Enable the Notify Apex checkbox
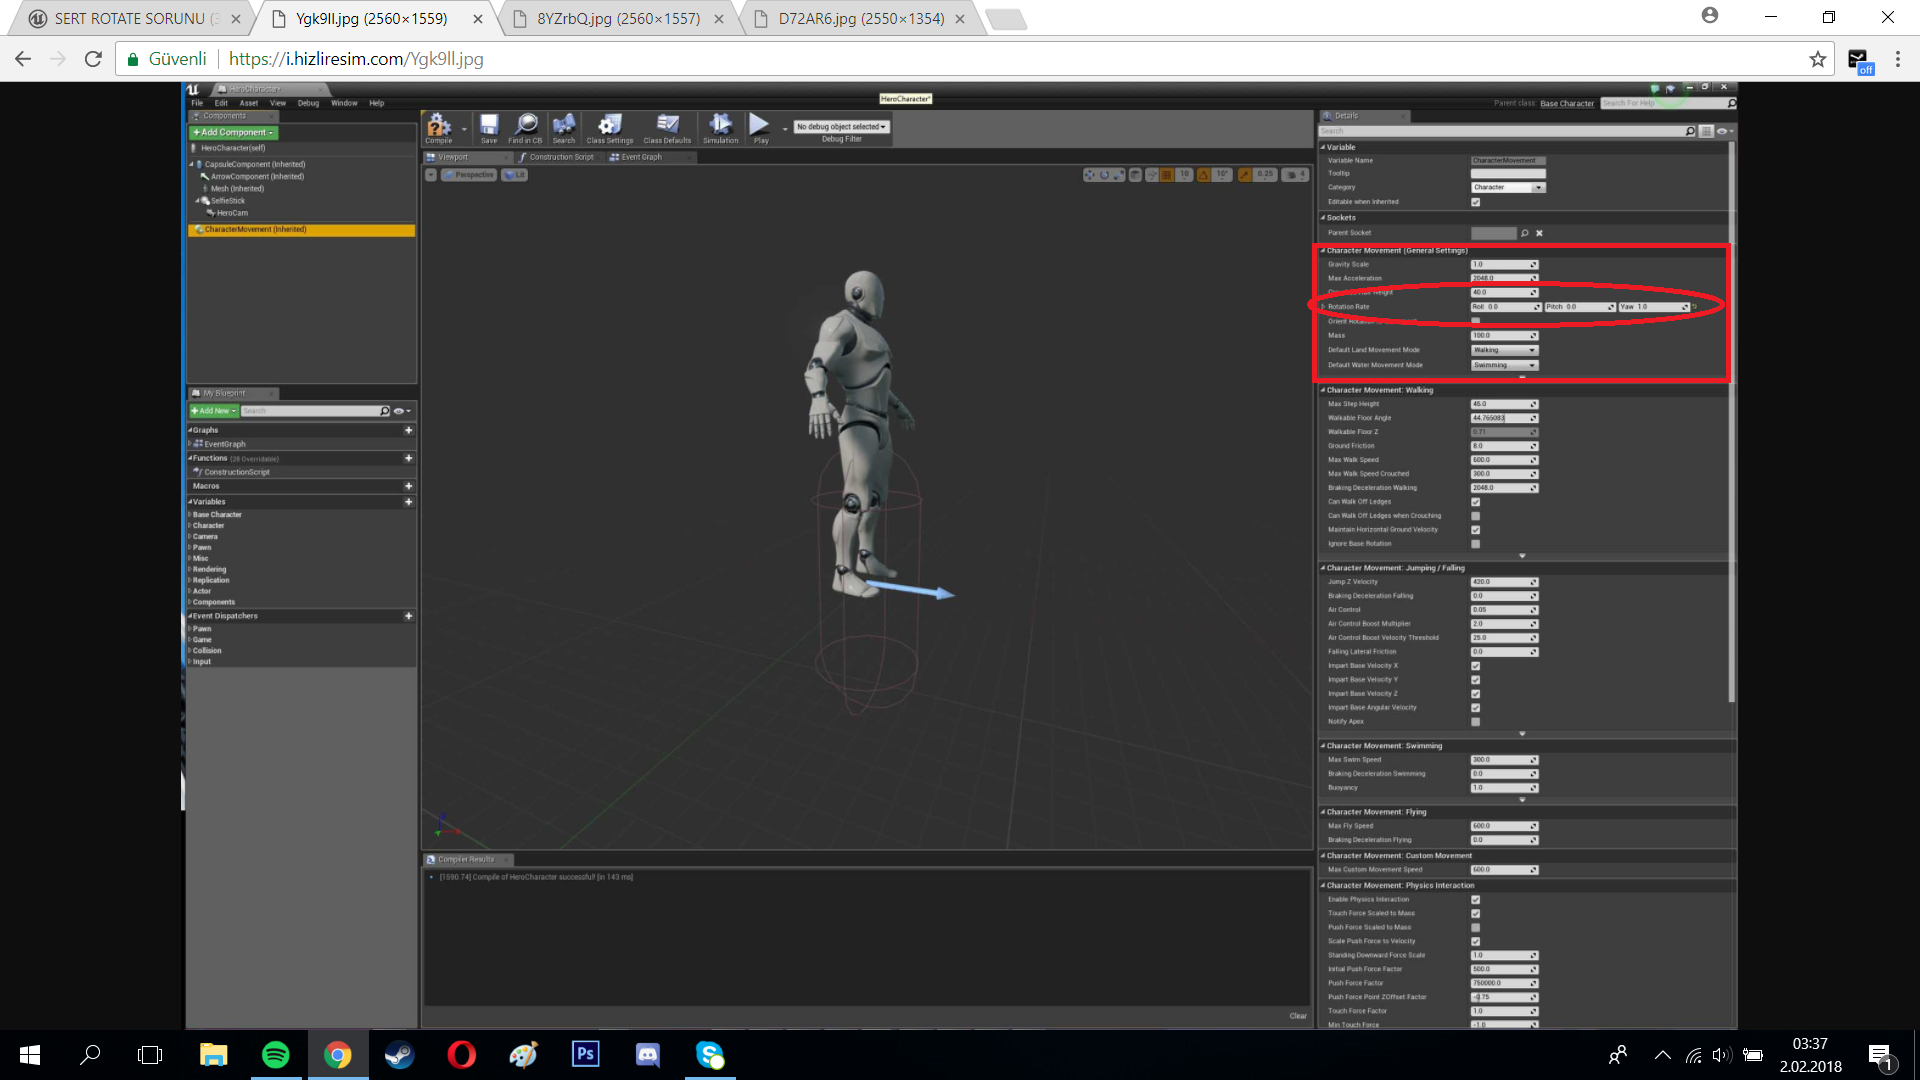Viewport: 1920px width, 1080px height. [x=1475, y=722]
